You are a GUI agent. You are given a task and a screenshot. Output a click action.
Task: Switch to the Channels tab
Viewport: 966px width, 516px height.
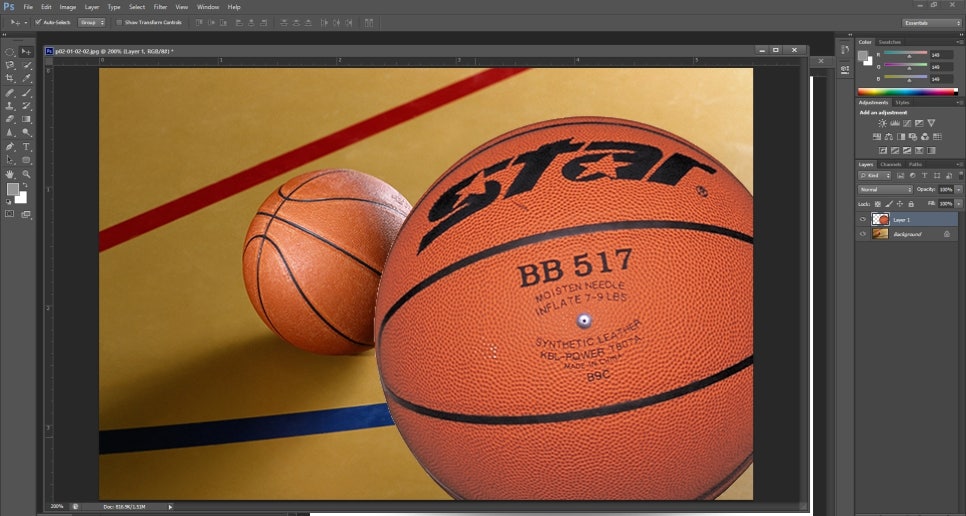click(x=891, y=164)
